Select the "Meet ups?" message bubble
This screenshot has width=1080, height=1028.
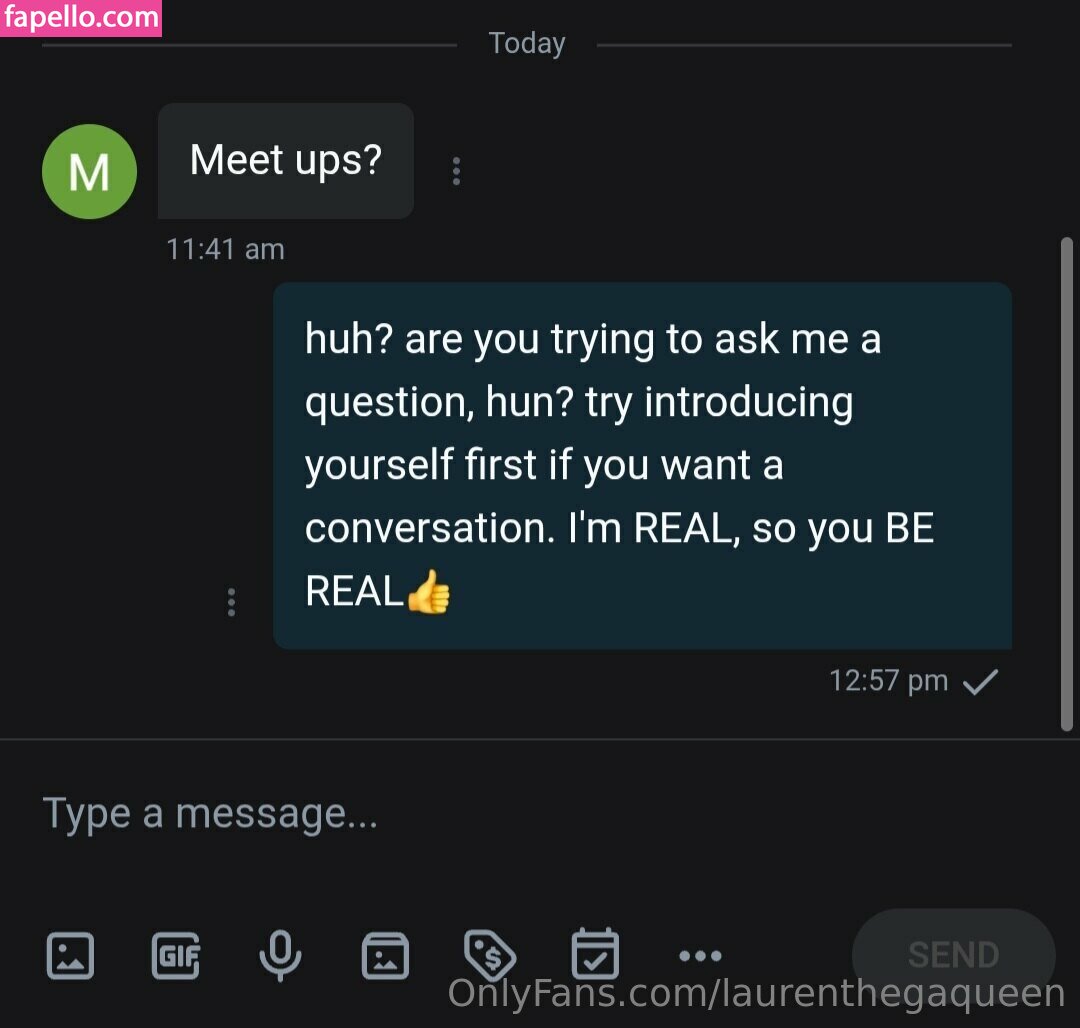pyautogui.click(x=286, y=161)
